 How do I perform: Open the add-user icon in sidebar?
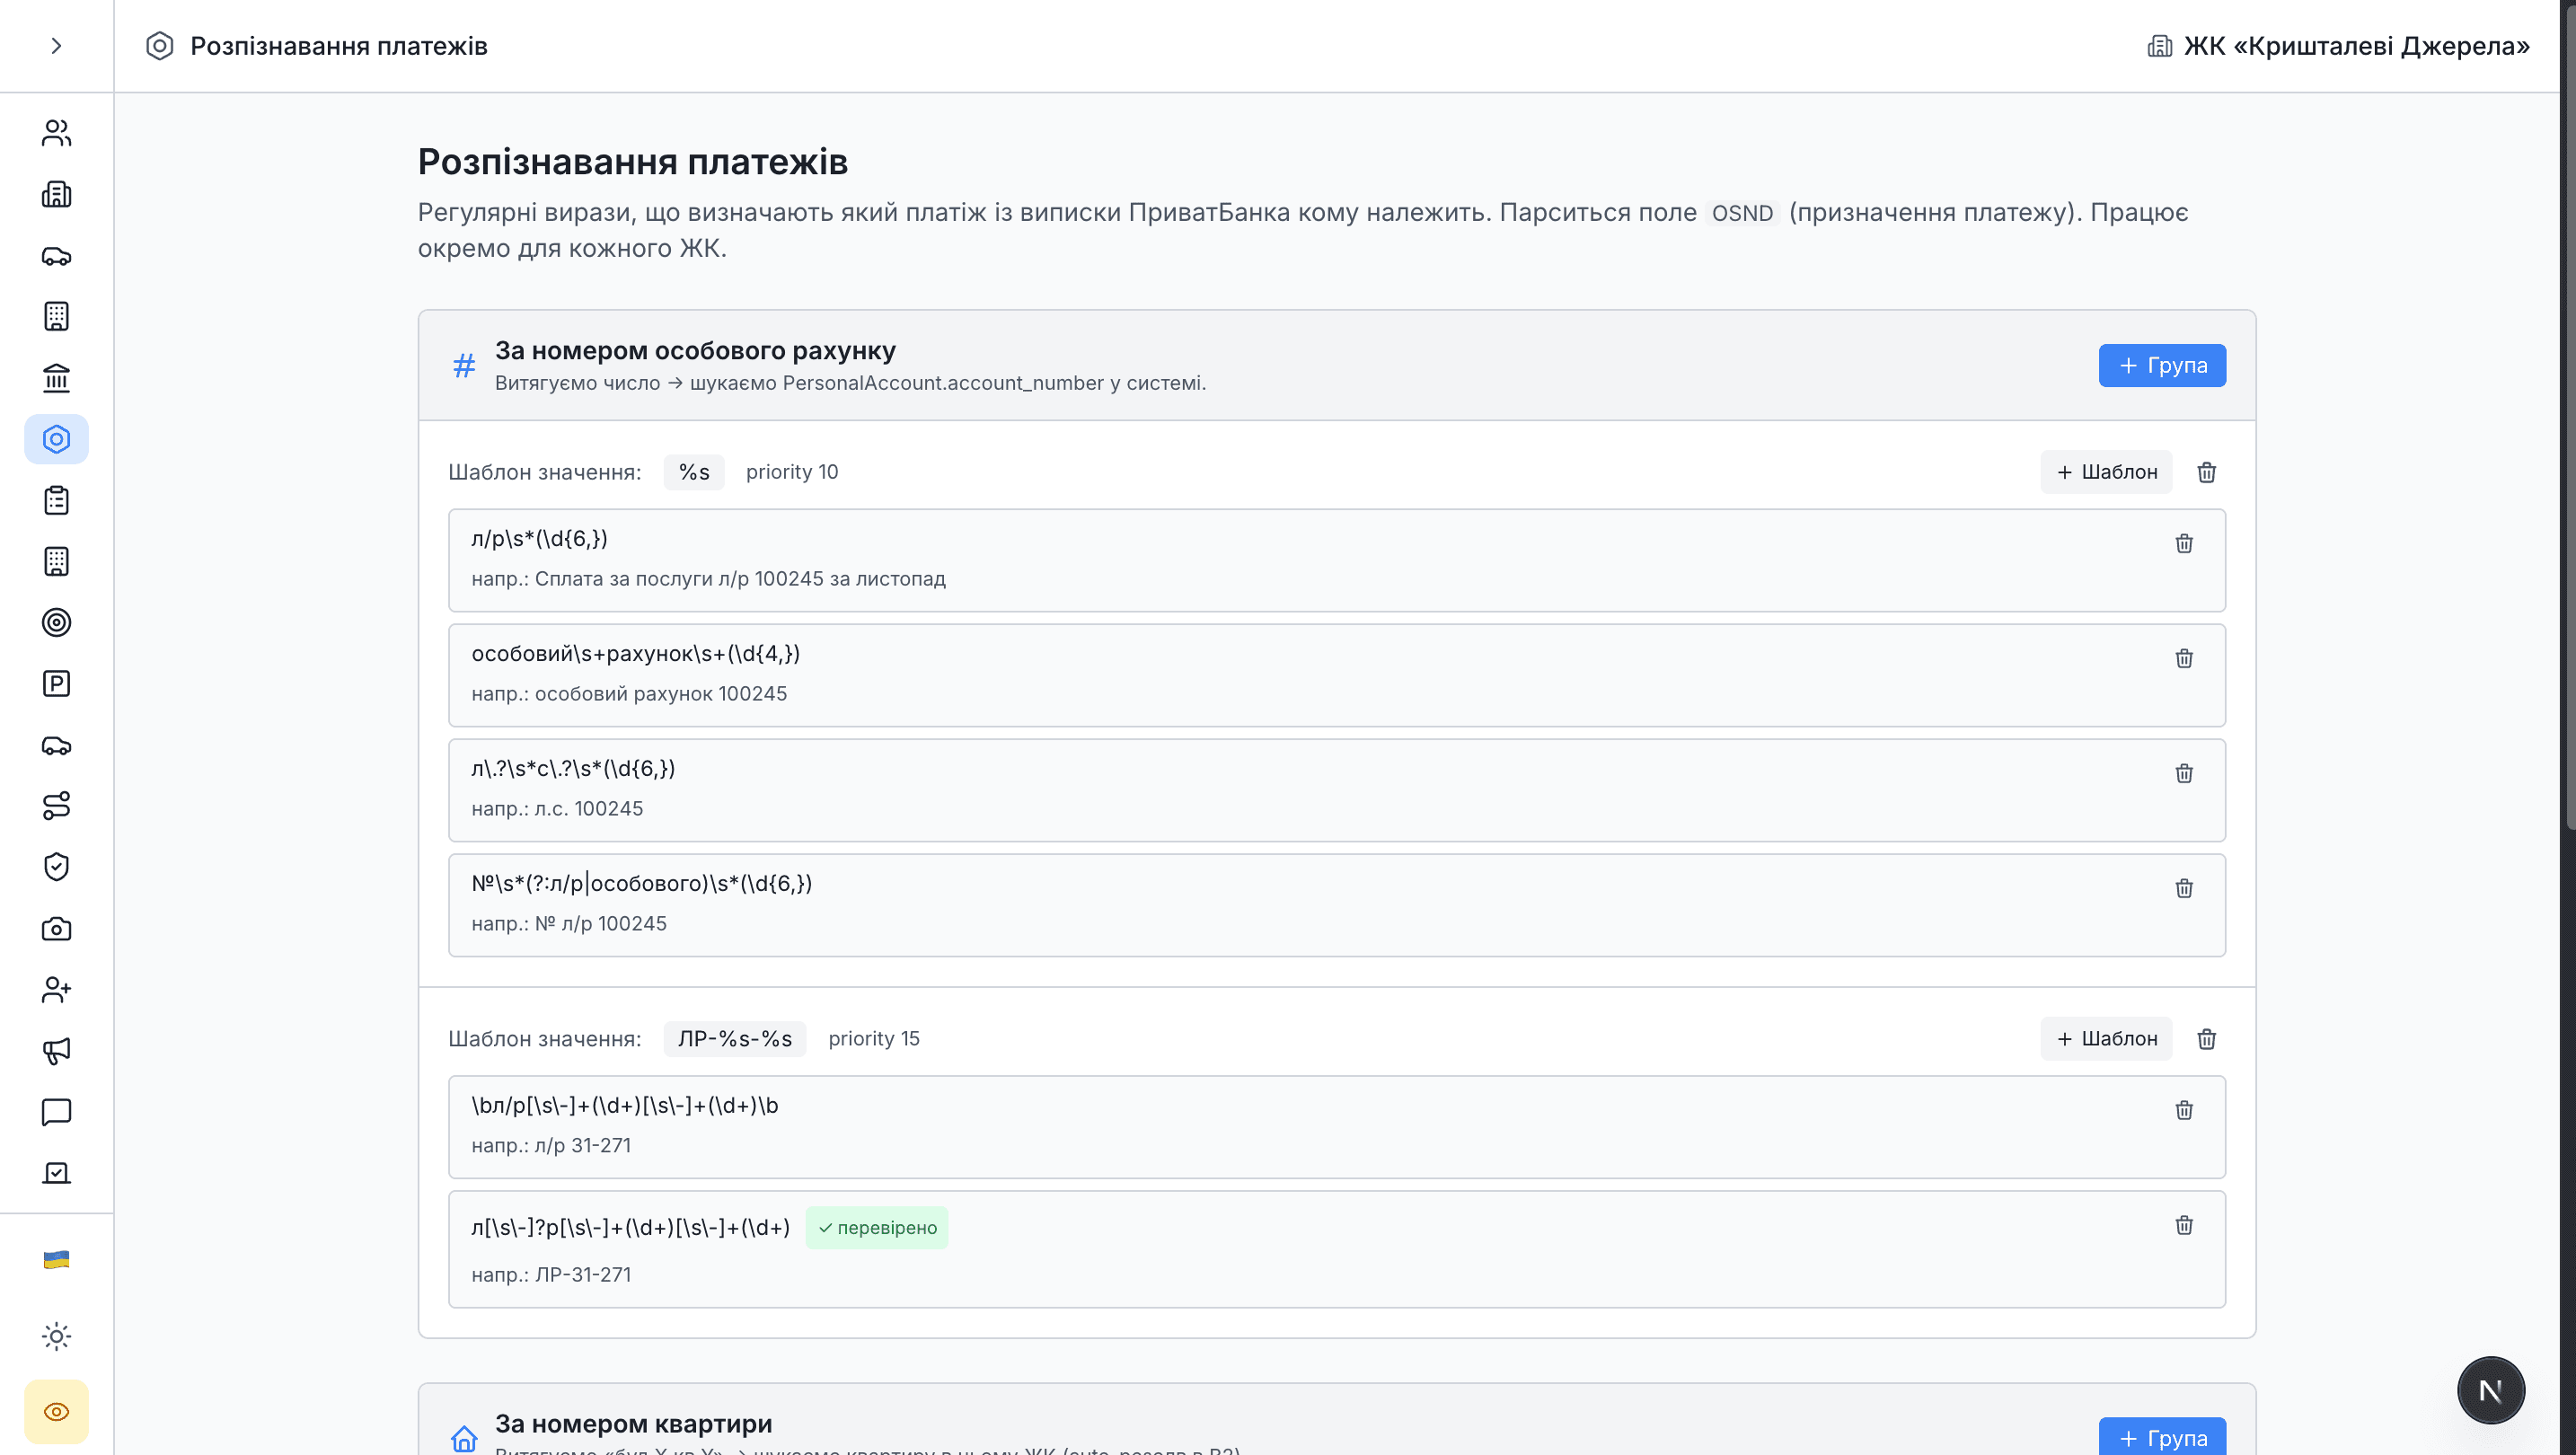[56, 990]
